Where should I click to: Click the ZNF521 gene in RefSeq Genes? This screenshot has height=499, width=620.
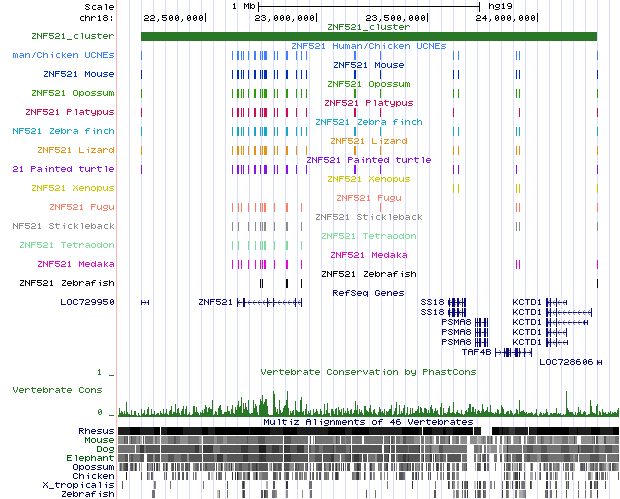point(215,301)
